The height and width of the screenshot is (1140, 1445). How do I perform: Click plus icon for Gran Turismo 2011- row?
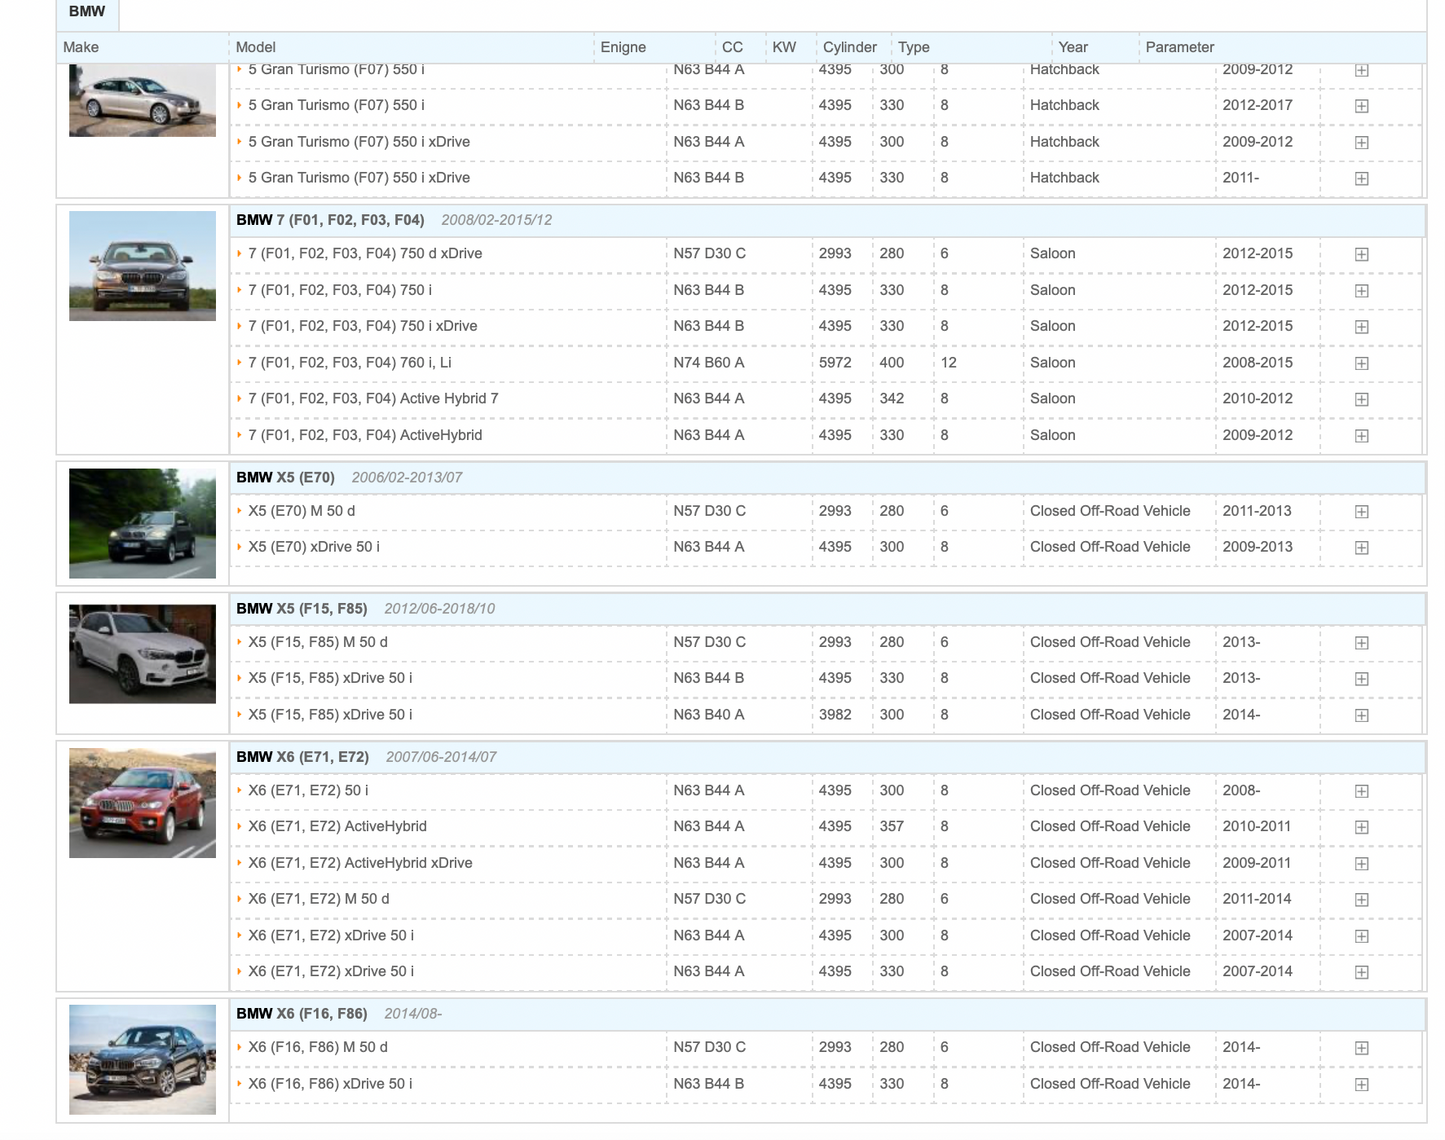pos(1361,178)
